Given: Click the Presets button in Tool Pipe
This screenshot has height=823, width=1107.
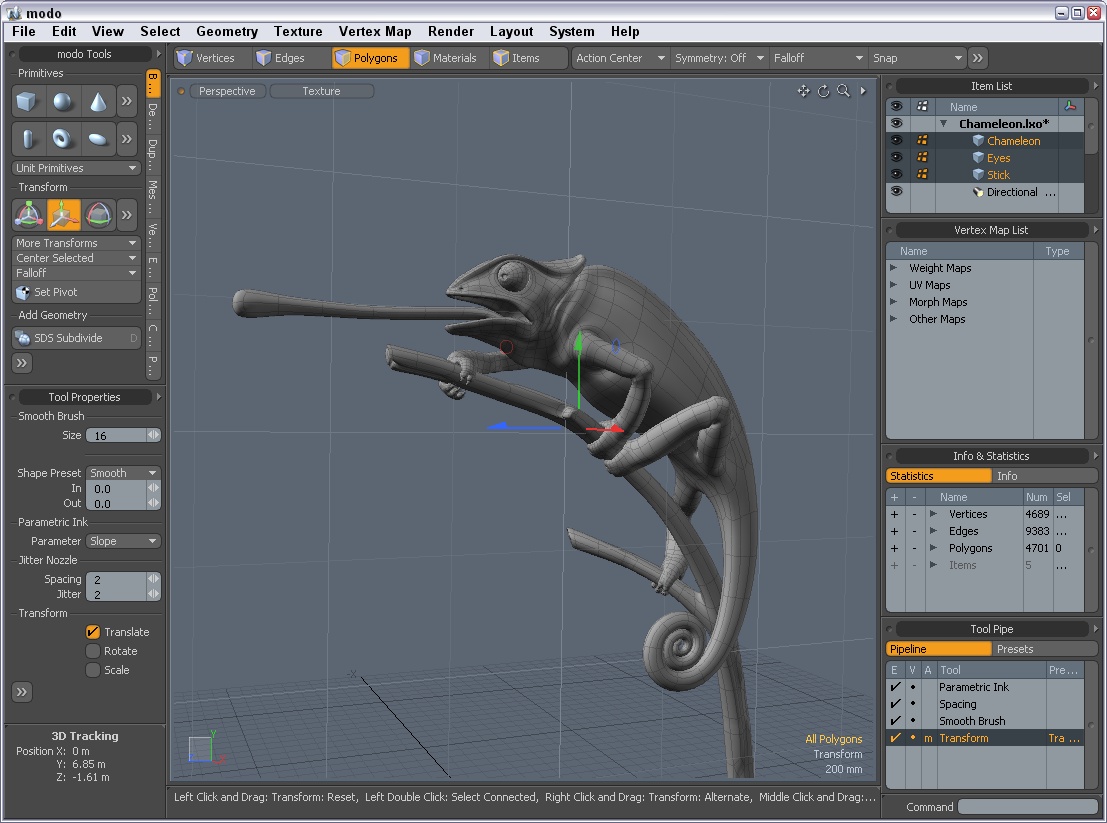Looking at the screenshot, I should (x=1015, y=648).
